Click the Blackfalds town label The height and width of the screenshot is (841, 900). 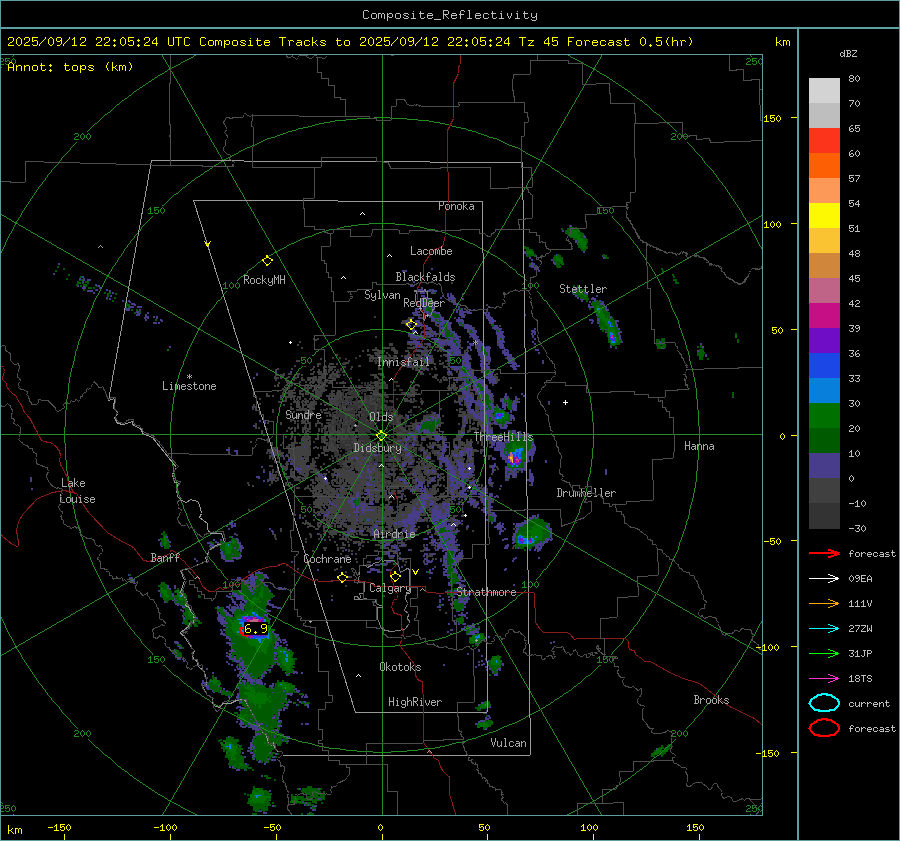pyautogui.click(x=425, y=277)
